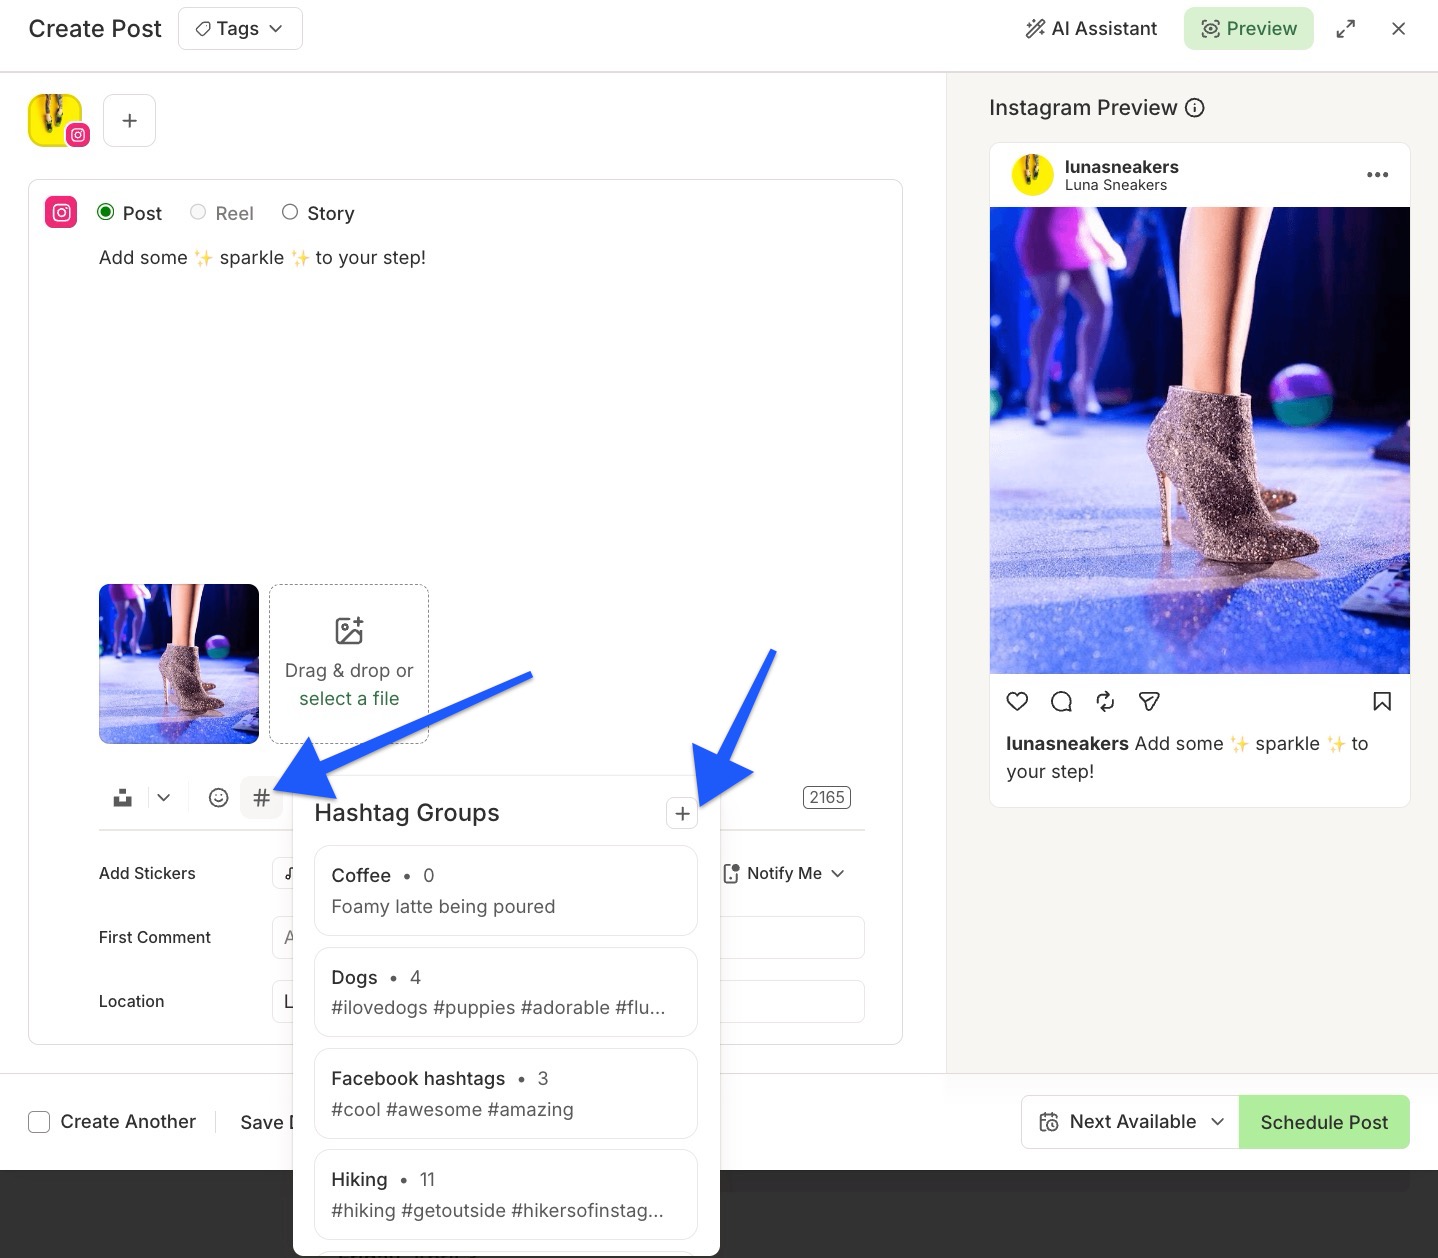Open the AI Assistant

1091,29
